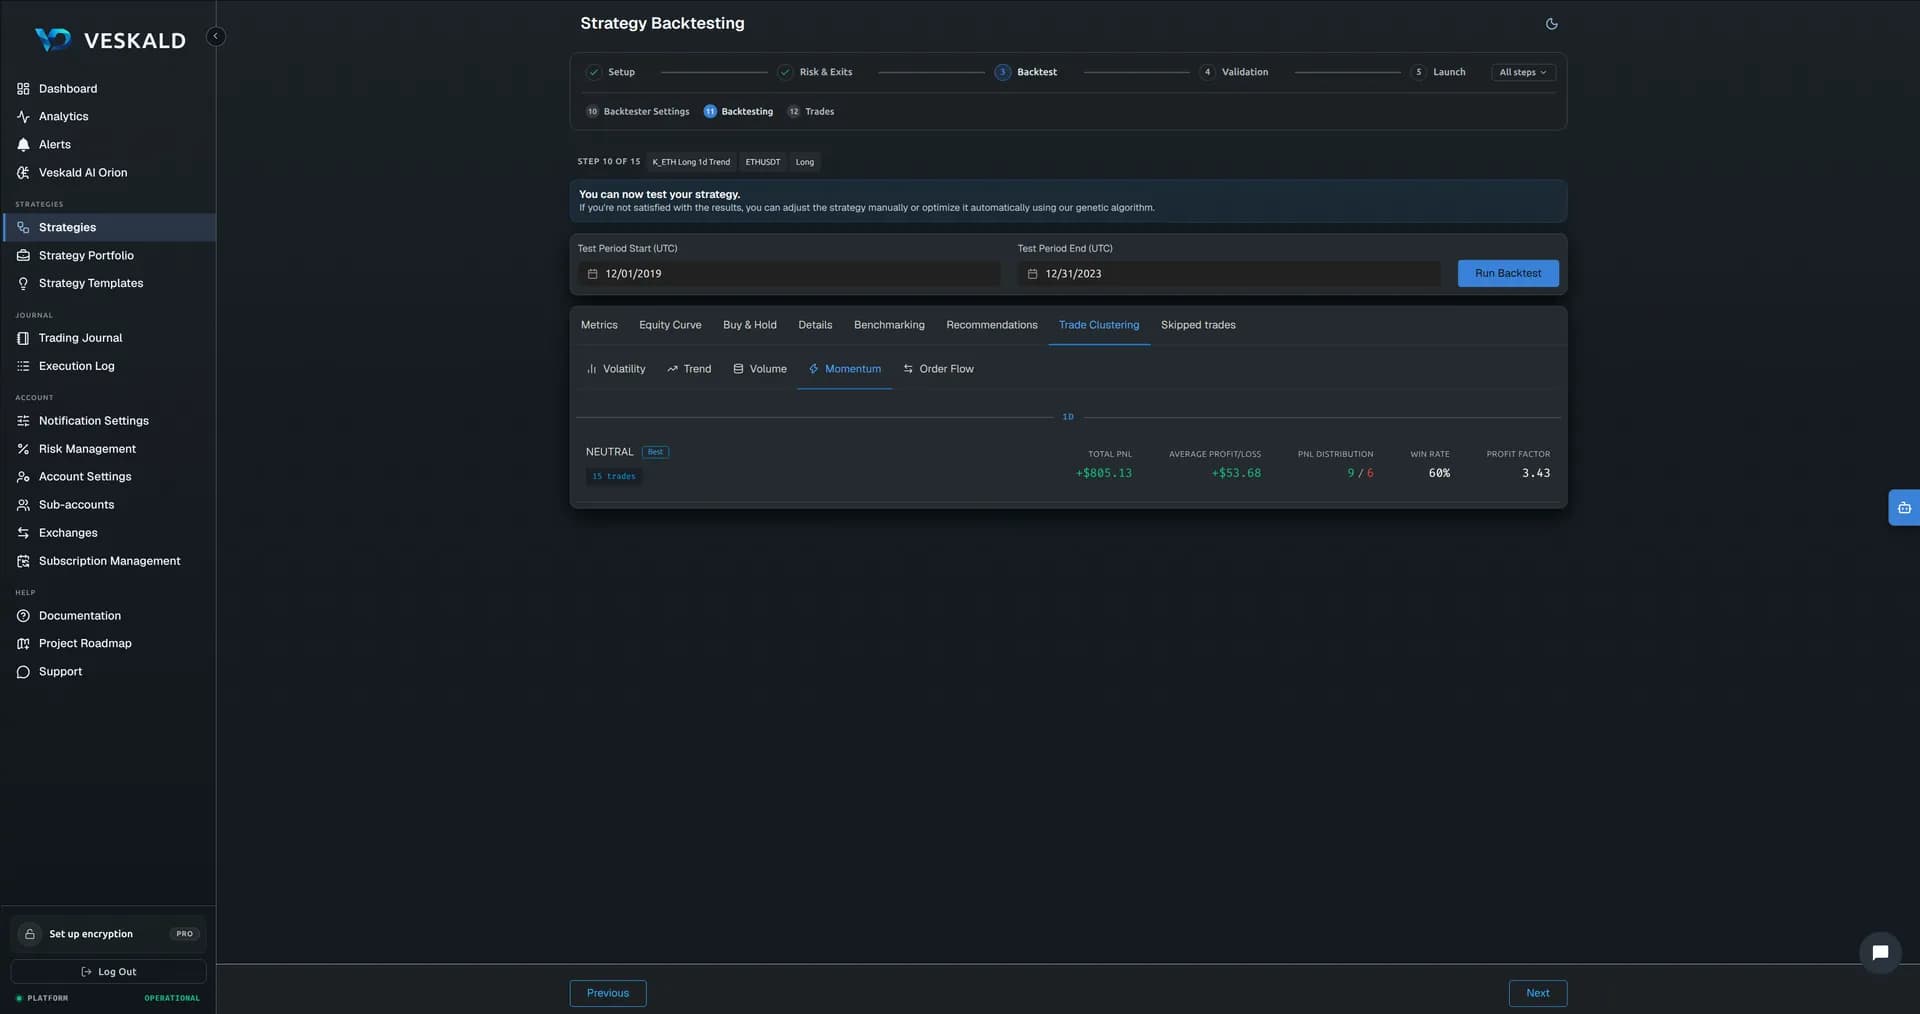Switch to the Recommendations tab

pos(992,325)
